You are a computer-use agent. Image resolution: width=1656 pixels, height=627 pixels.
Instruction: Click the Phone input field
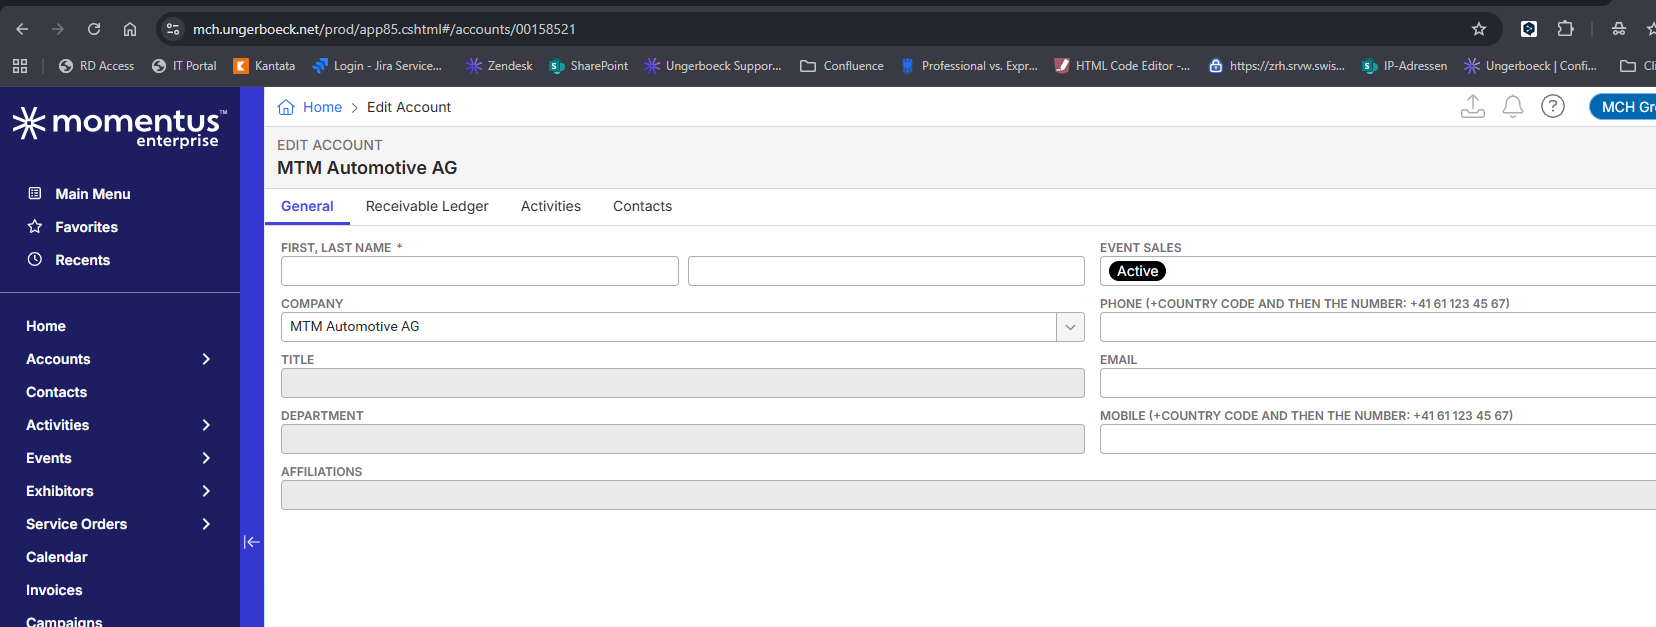1378,327
